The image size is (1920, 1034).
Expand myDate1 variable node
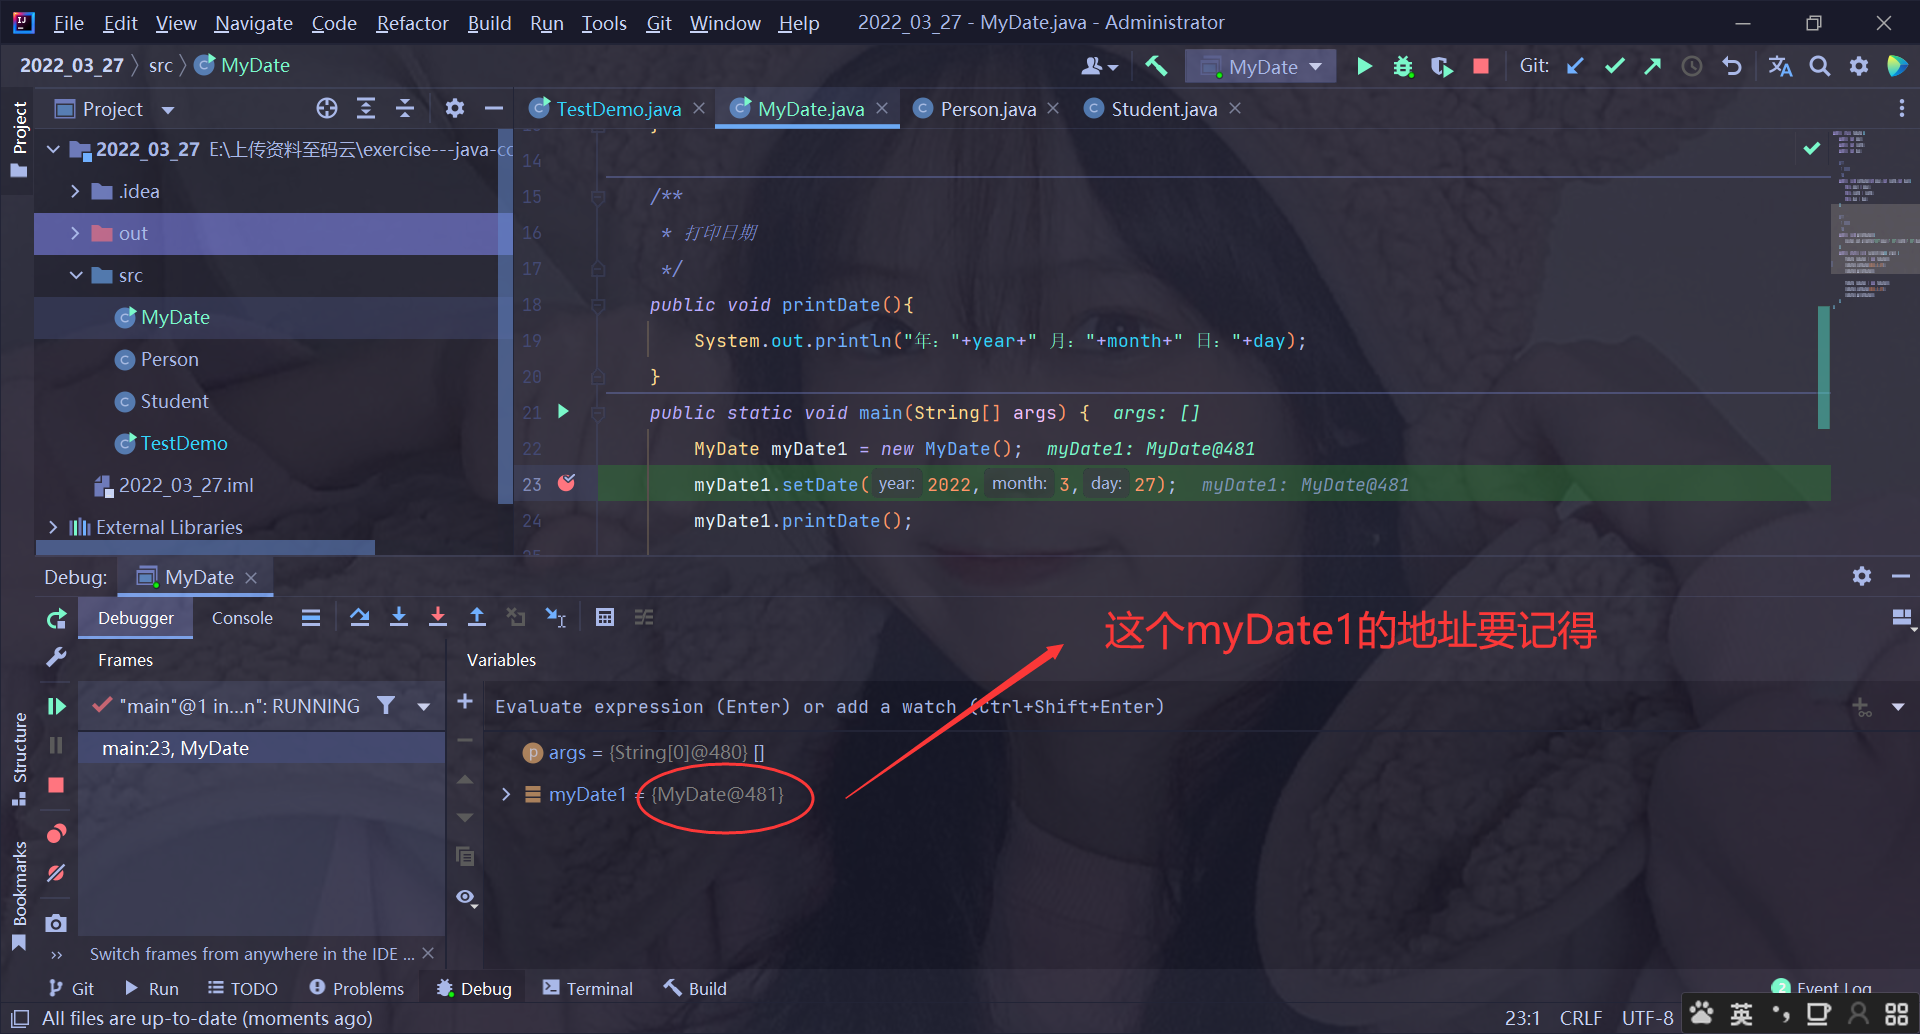pyautogui.click(x=506, y=794)
